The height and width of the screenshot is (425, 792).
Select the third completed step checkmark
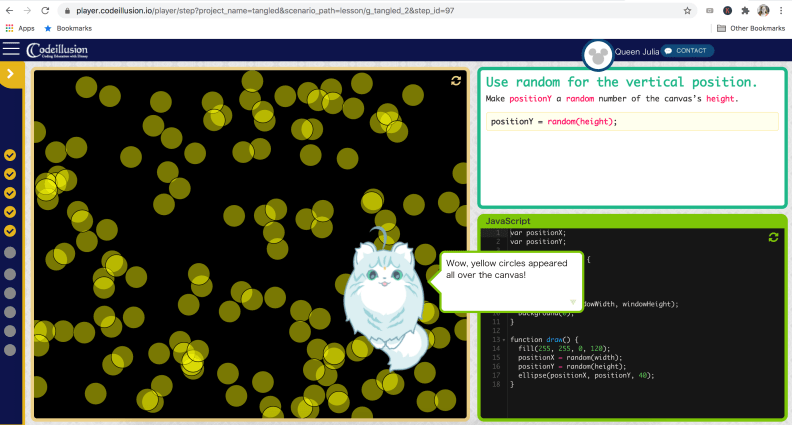click(10, 193)
